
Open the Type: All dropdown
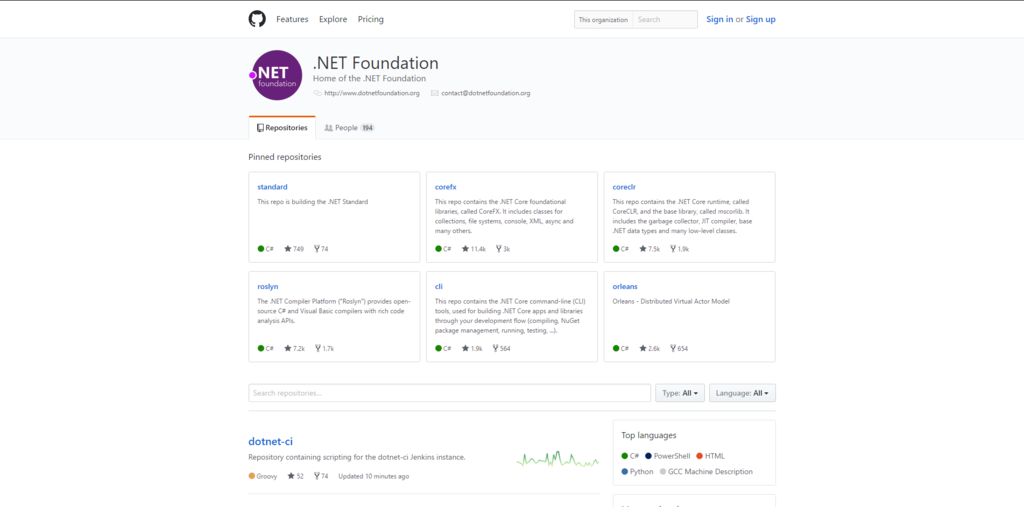680,393
